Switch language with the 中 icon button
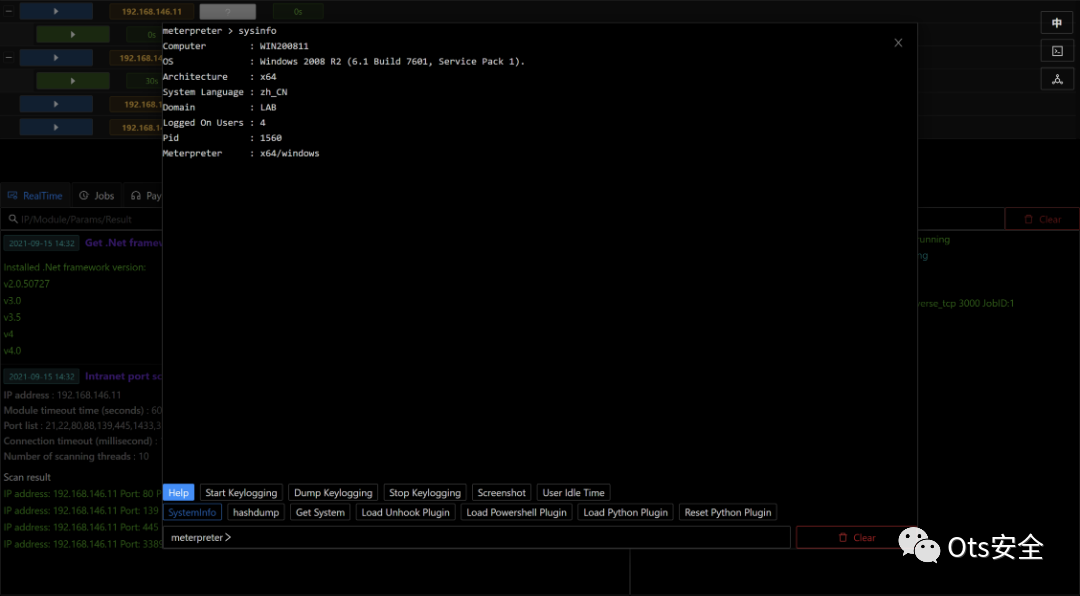 pyautogui.click(x=1057, y=23)
